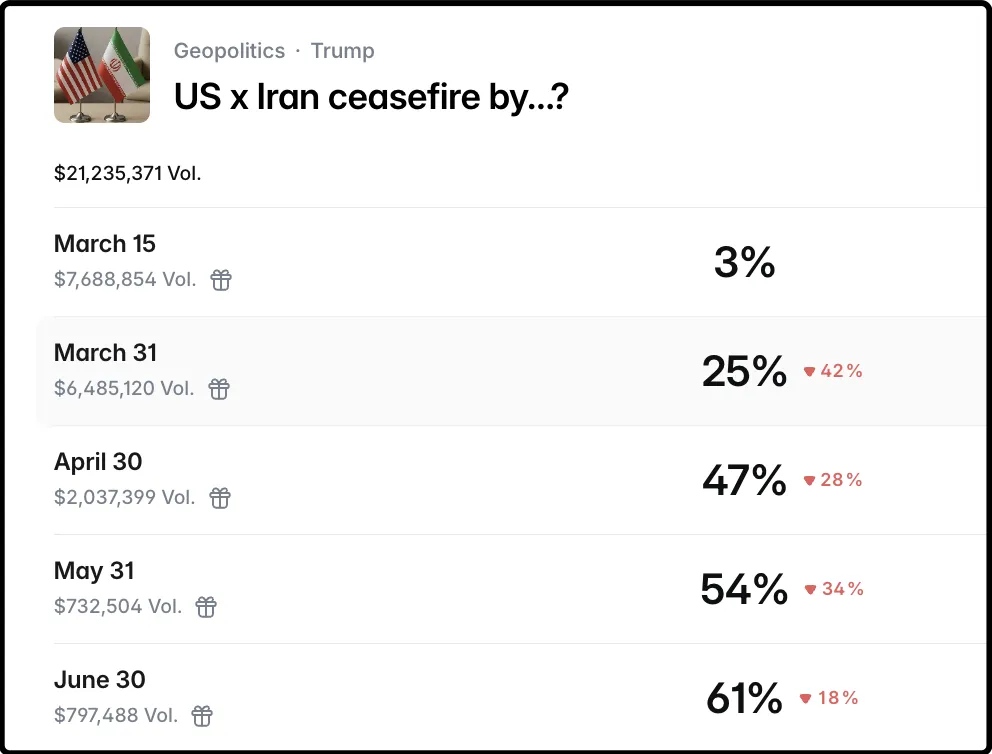Select the June 30 outcome label
The height and width of the screenshot is (754, 992).
click(99, 680)
